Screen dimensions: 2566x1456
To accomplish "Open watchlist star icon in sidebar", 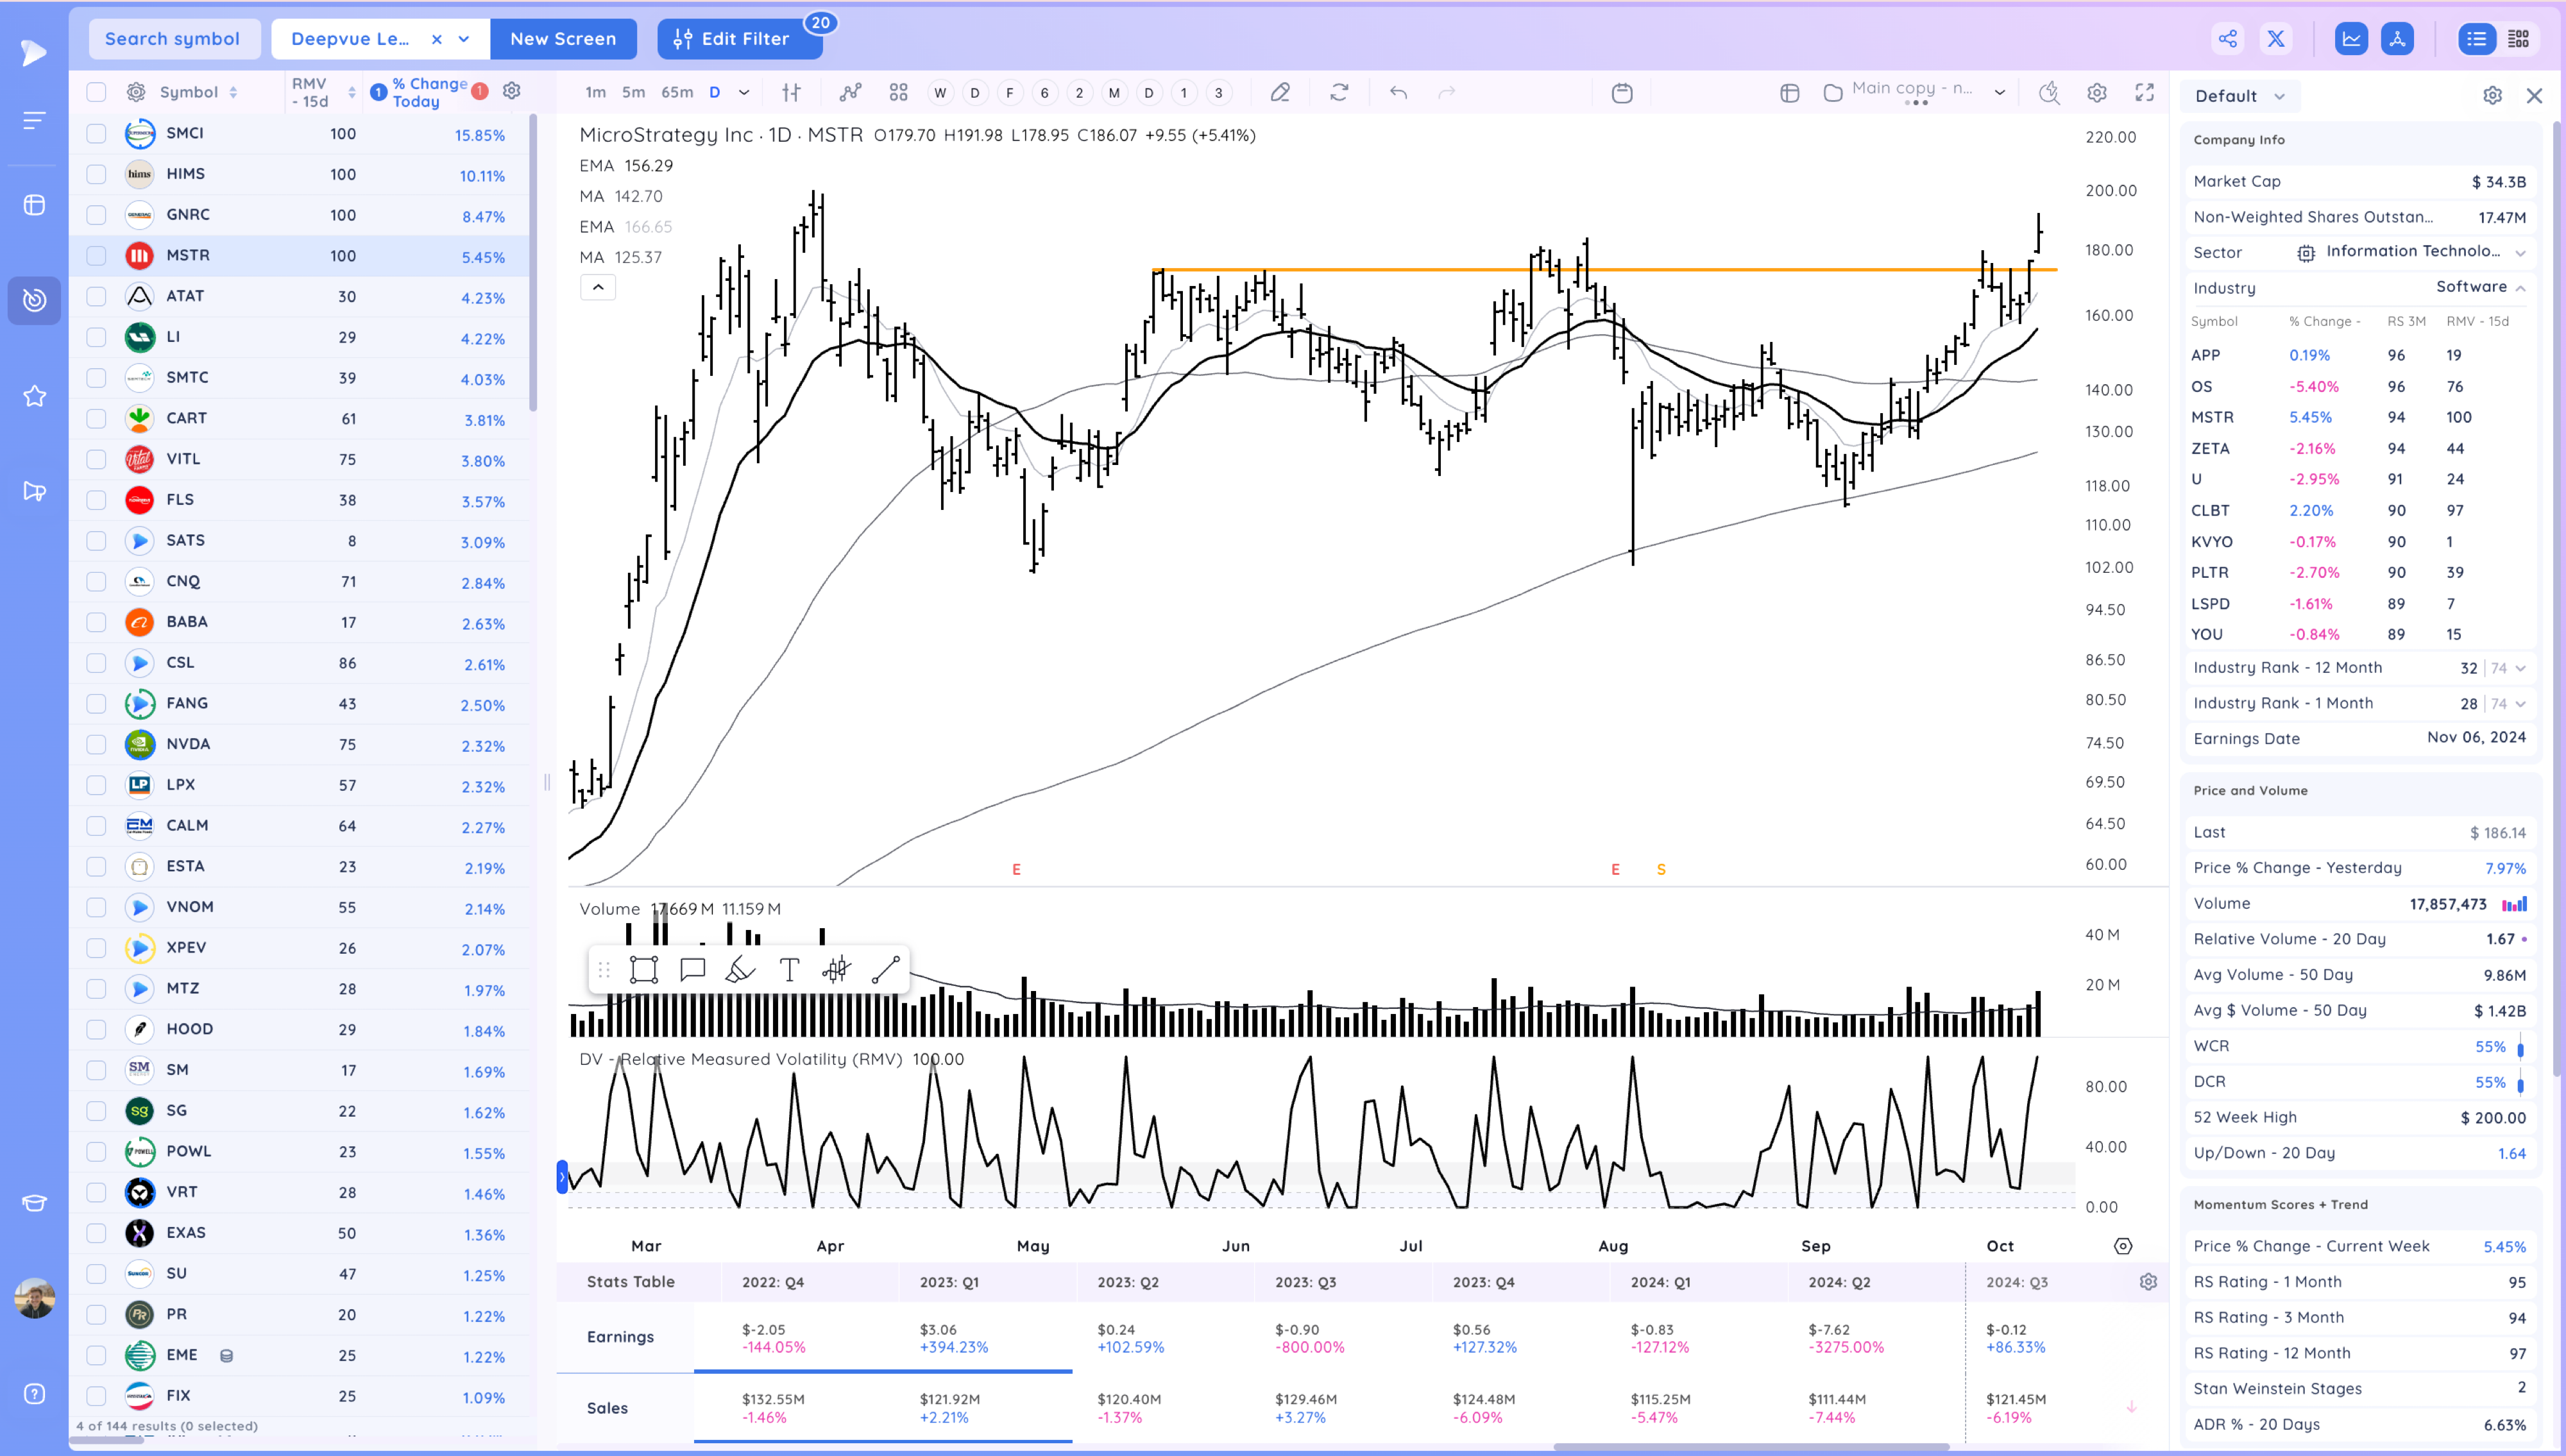I will coord(35,396).
